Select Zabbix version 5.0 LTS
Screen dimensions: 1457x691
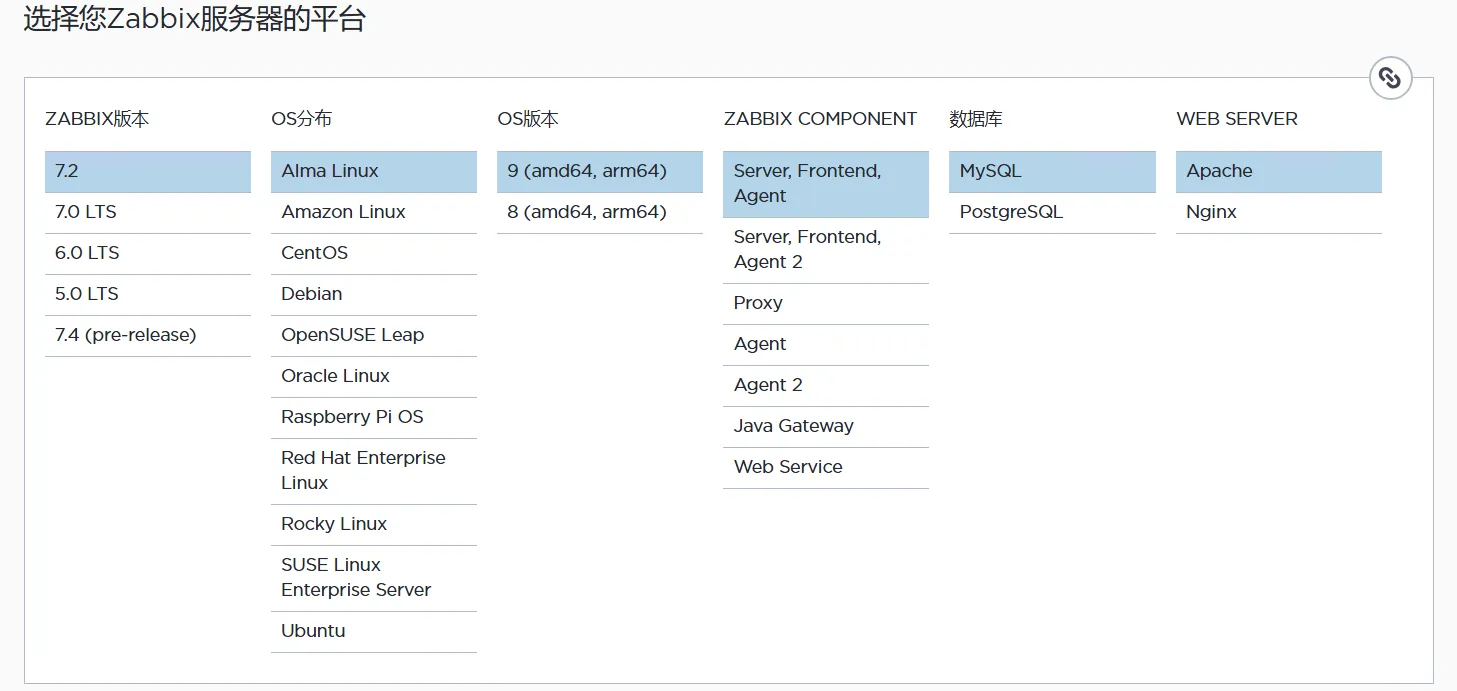[148, 294]
